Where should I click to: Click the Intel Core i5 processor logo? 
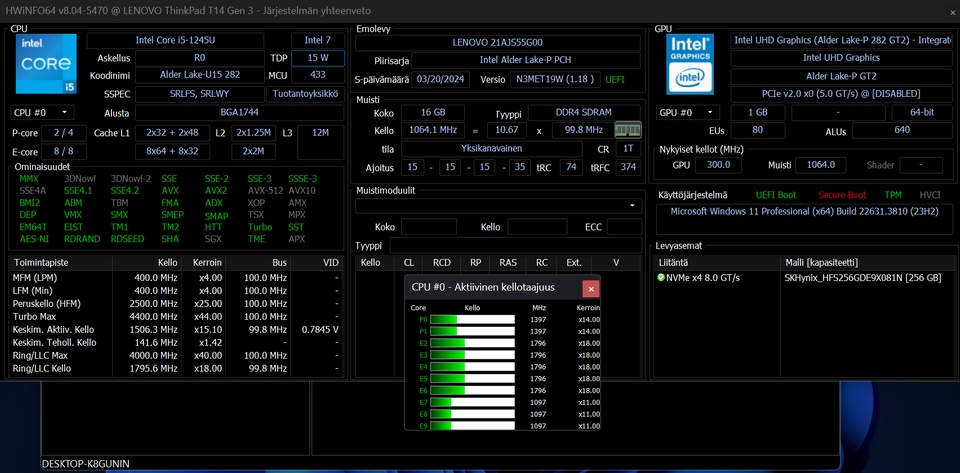click(43, 64)
